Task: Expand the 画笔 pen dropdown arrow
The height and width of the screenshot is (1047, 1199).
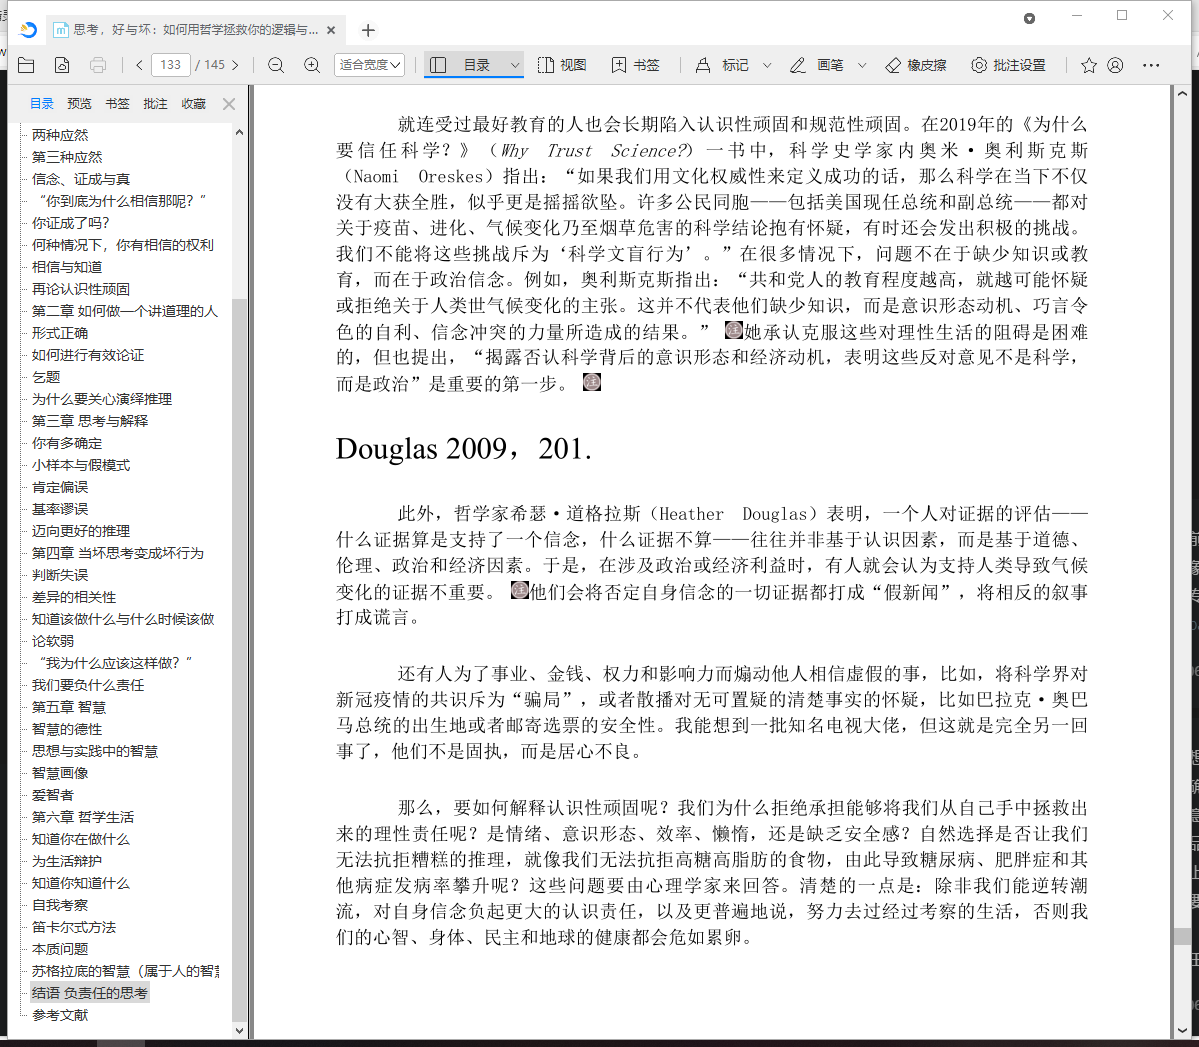Action: 862,65
